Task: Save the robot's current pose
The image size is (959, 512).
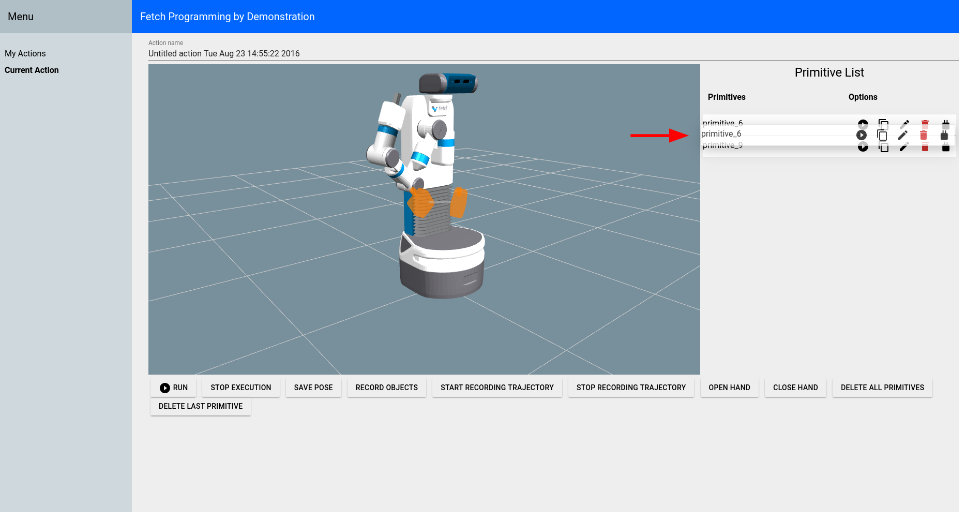Action: point(314,387)
